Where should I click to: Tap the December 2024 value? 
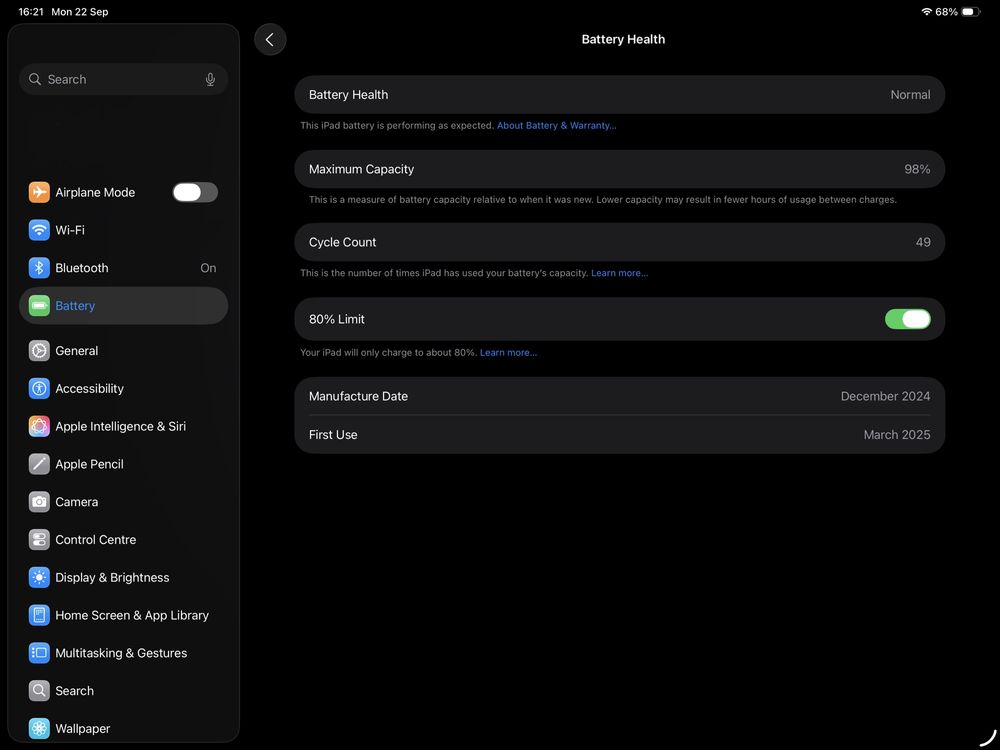[885, 396]
